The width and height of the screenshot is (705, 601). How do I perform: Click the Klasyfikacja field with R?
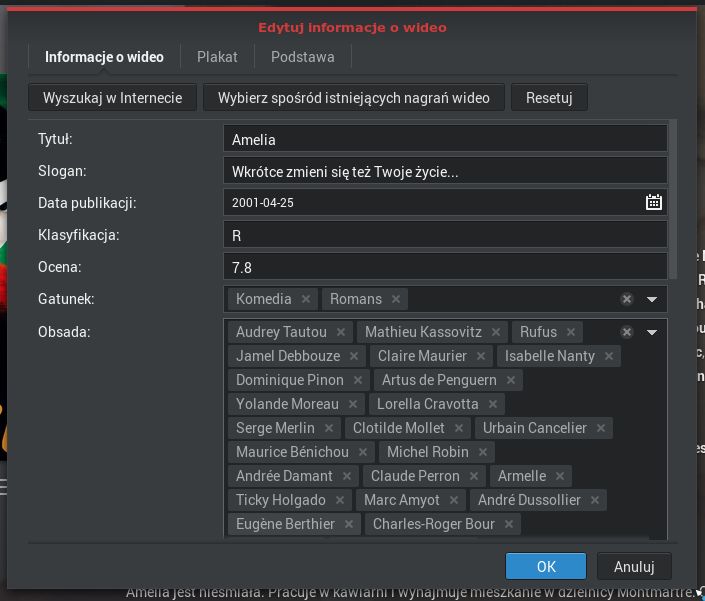445,235
